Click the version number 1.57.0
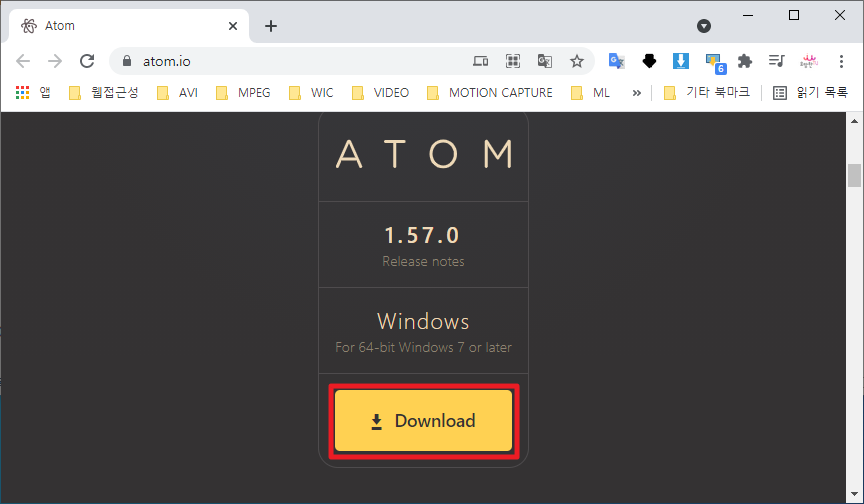 [422, 236]
